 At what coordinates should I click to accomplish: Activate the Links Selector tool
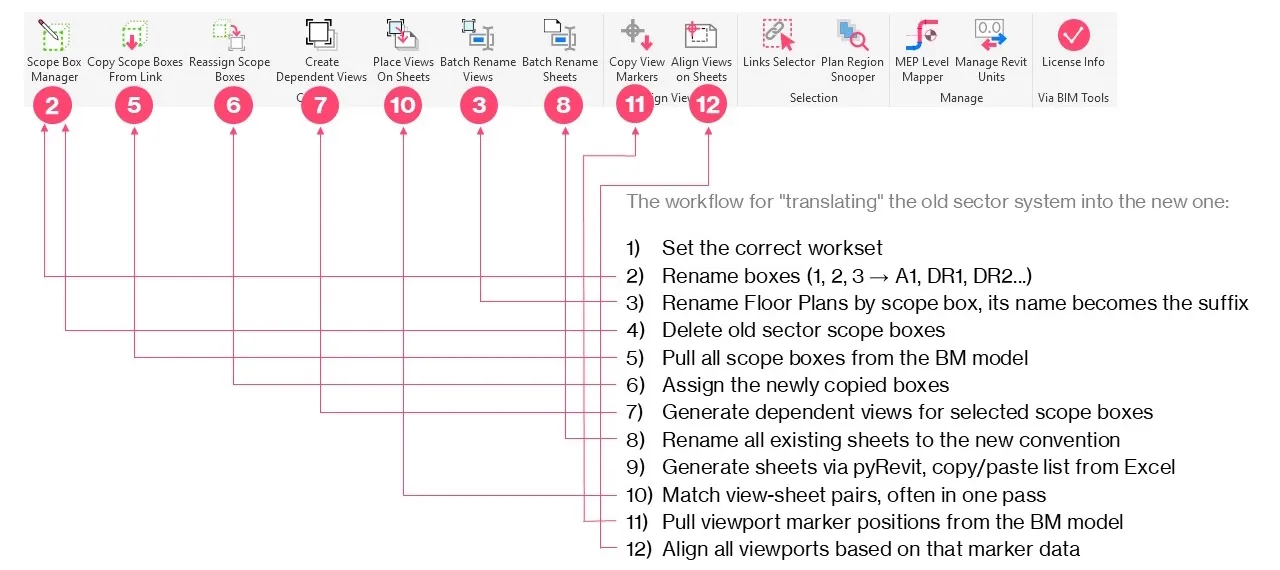(779, 45)
